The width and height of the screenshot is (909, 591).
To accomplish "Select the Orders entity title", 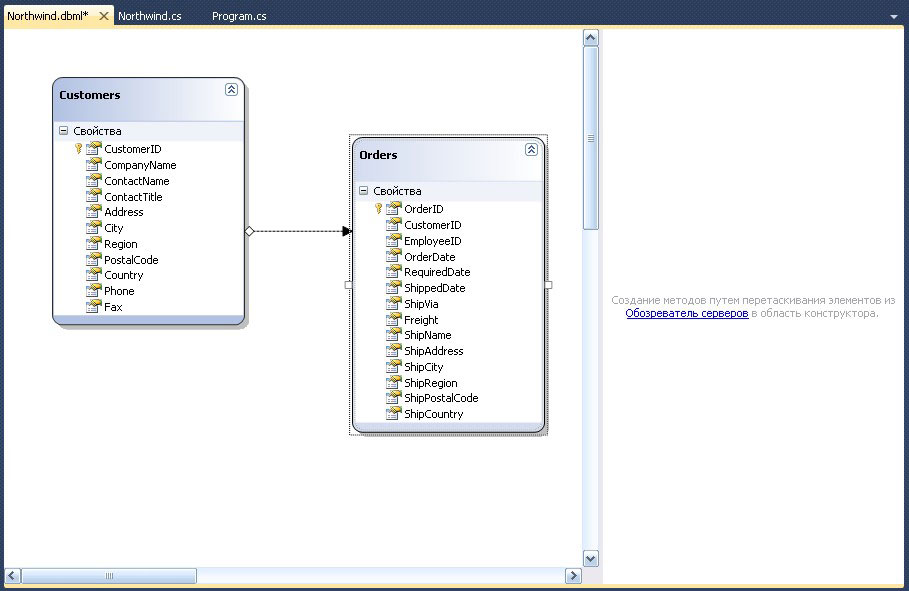I will pyautogui.click(x=378, y=155).
